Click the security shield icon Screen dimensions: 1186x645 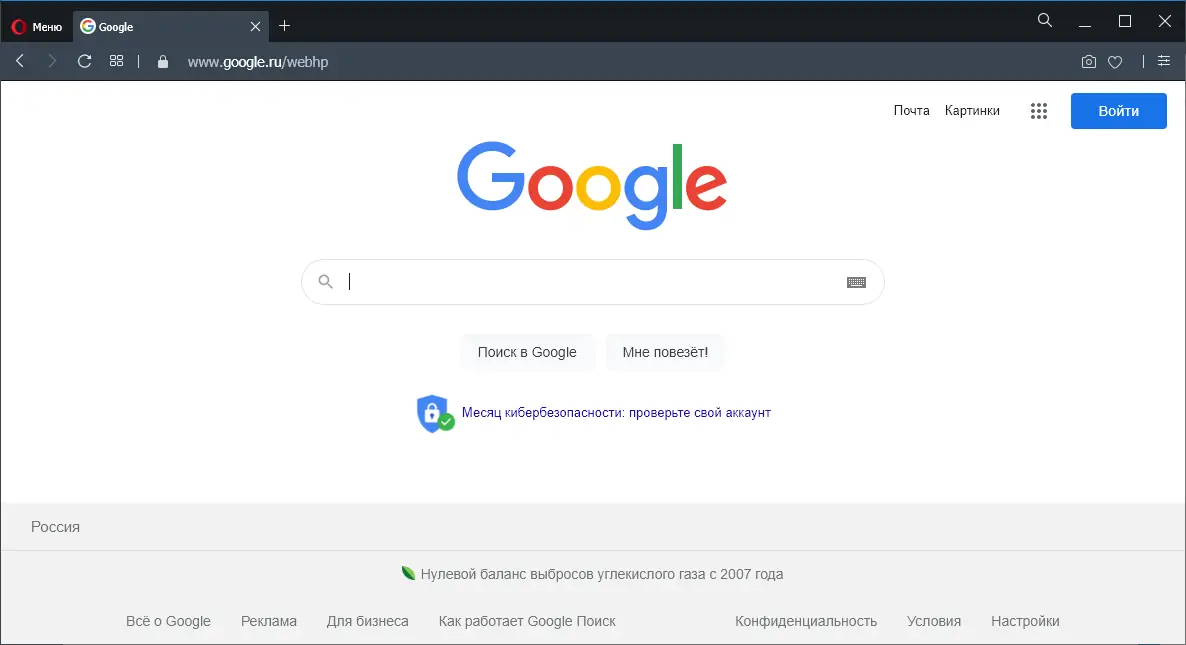pyautogui.click(x=435, y=414)
